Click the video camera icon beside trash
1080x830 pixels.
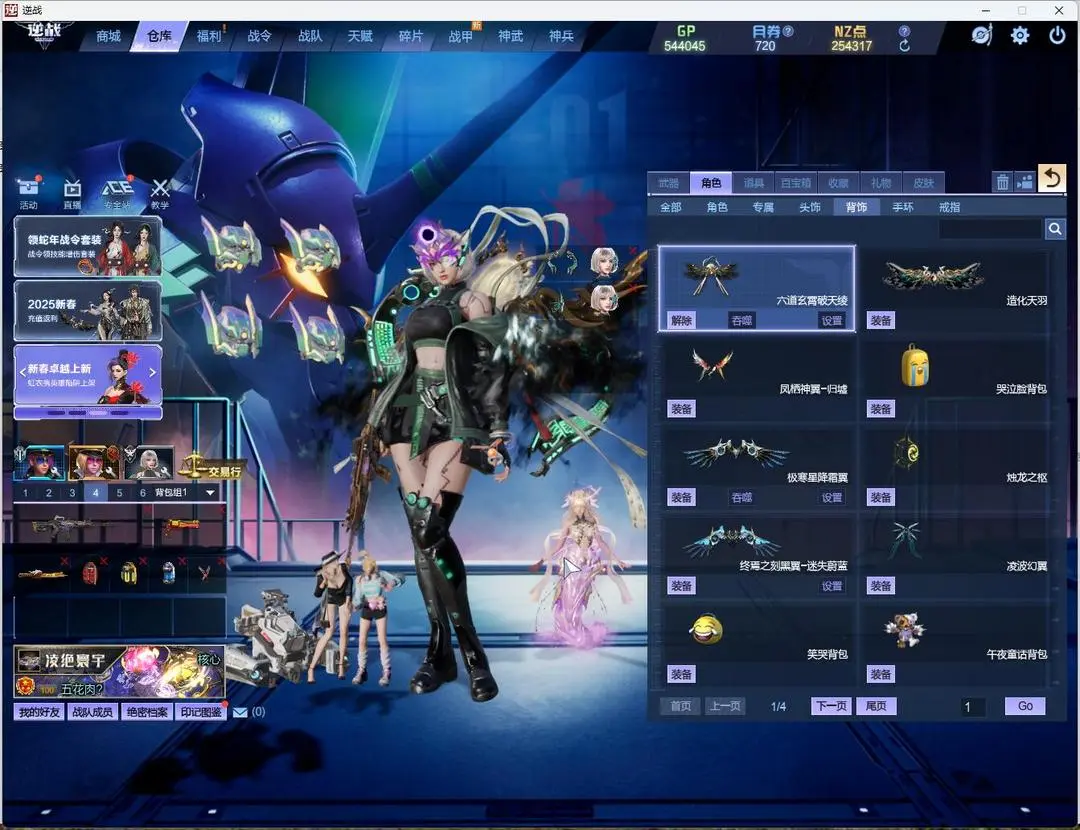1025,182
